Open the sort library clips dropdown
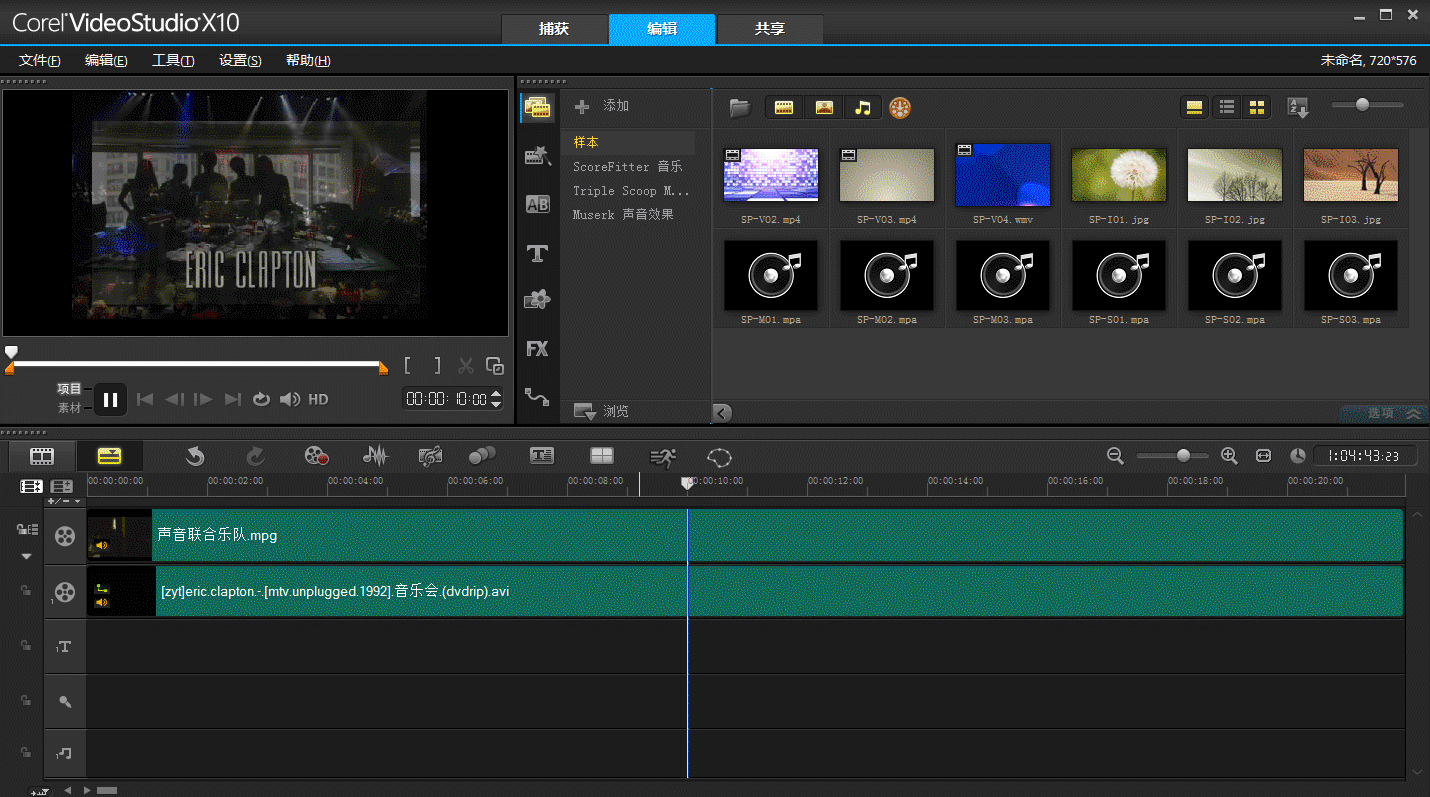 pos(1298,108)
